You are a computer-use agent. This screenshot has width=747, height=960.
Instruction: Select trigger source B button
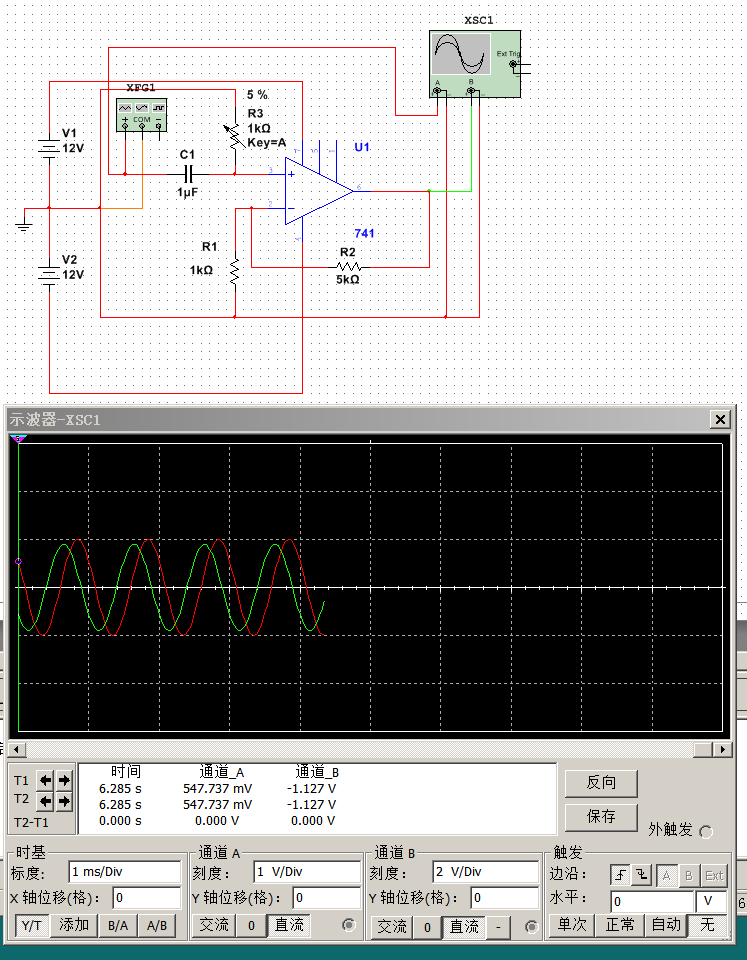(689, 876)
